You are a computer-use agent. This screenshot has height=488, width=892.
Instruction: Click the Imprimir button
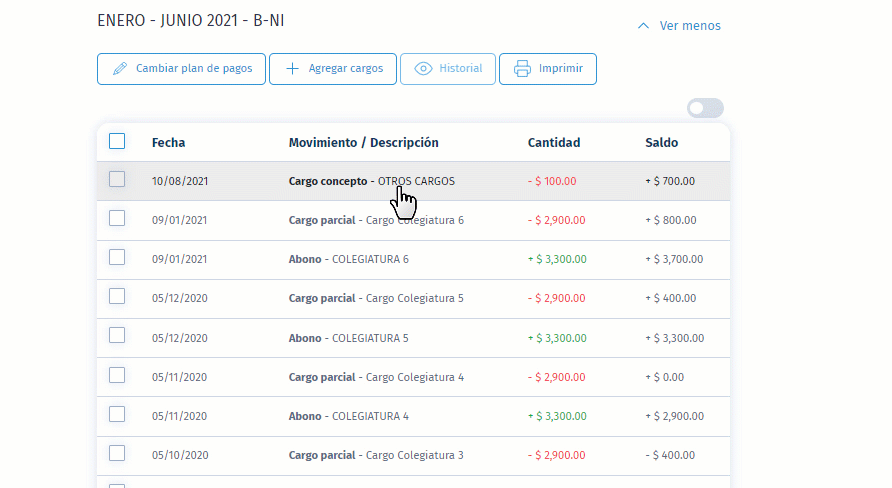click(x=548, y=69)
